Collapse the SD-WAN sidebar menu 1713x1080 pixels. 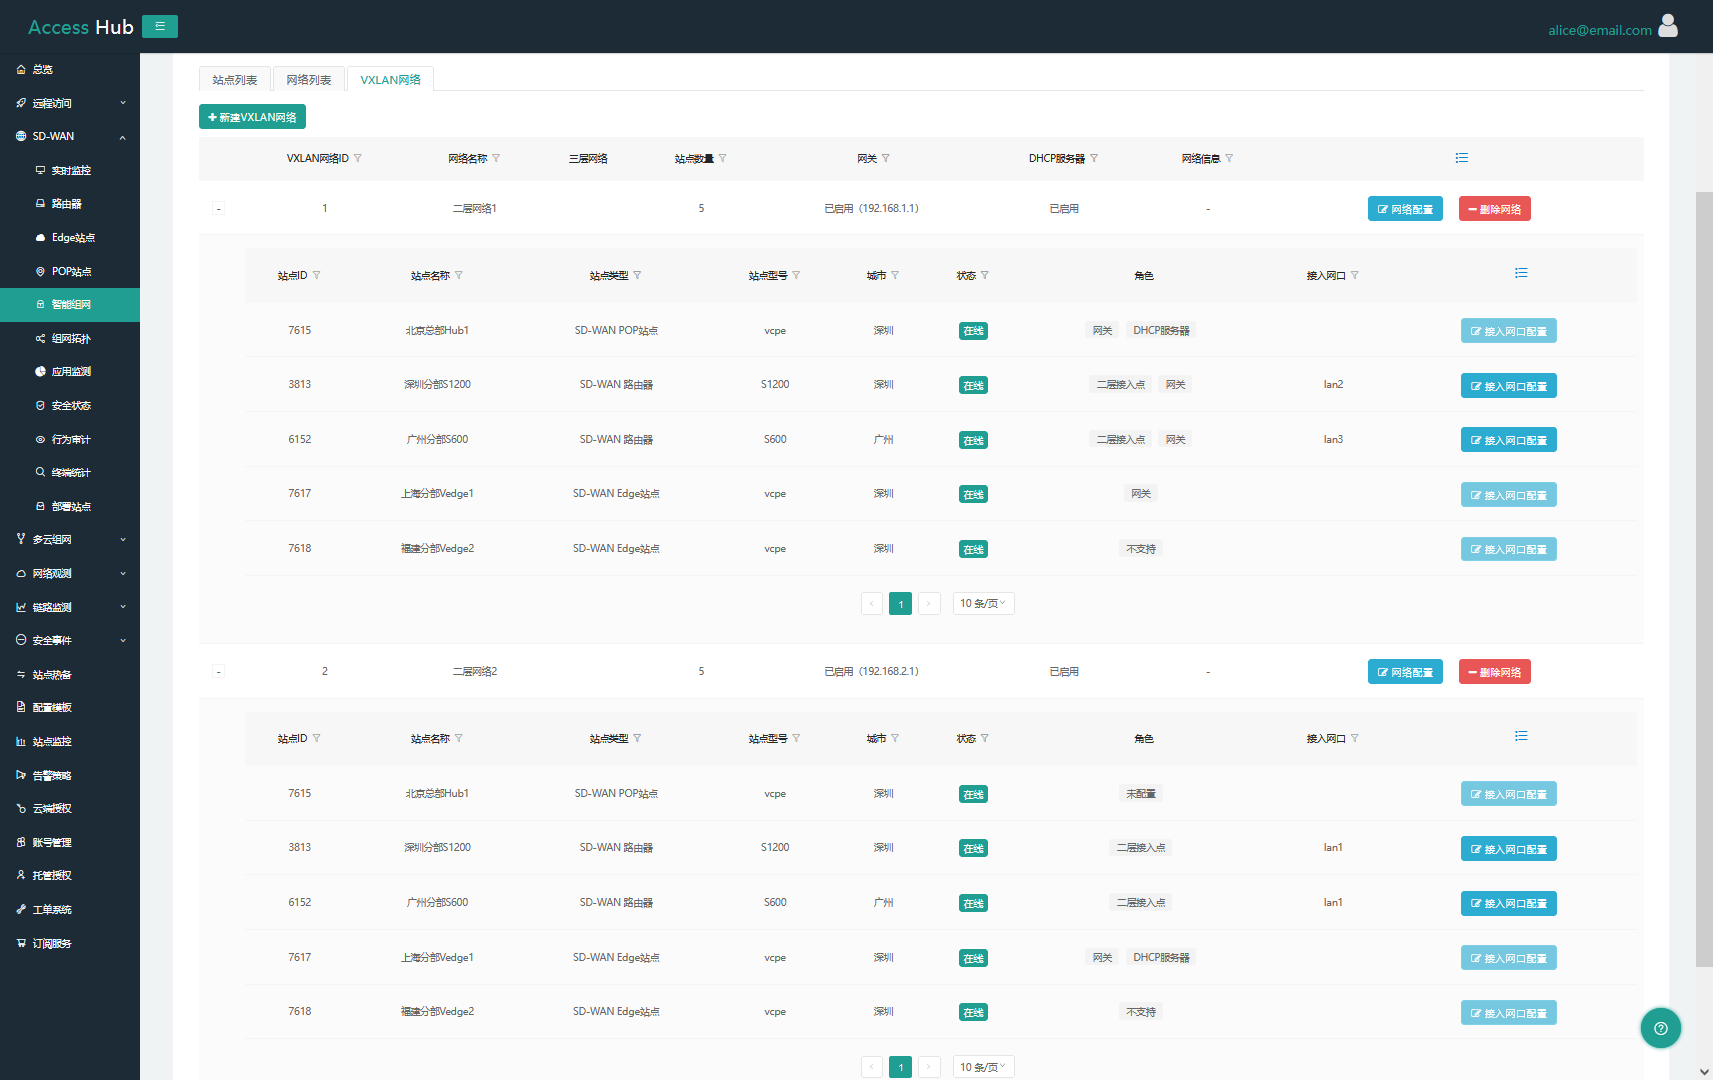(70, 137)
